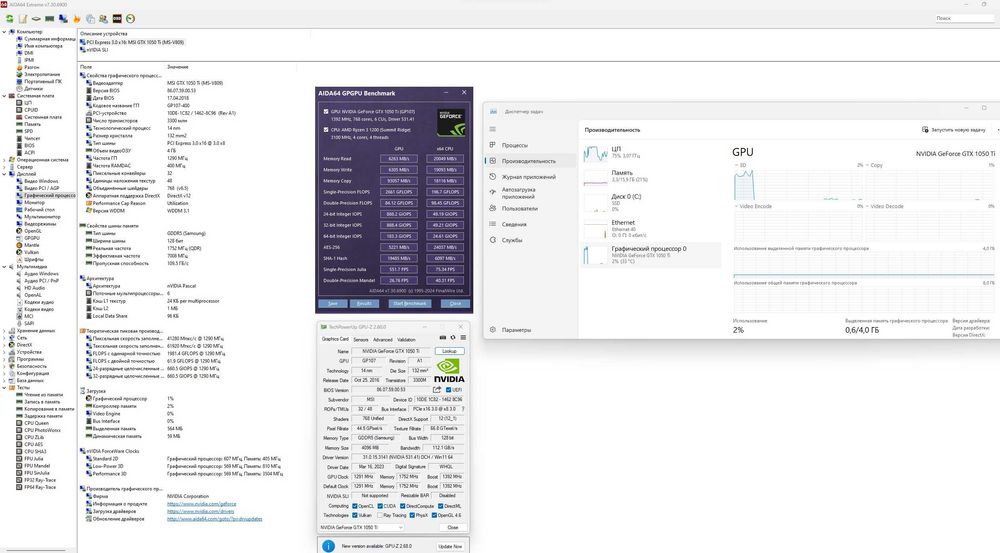Image resolution: width=1000 pixels, height=553 pixels.
Task: Click the Поиск search field in AIDA64
Action: pyautogui.click(x=964, y=18)
